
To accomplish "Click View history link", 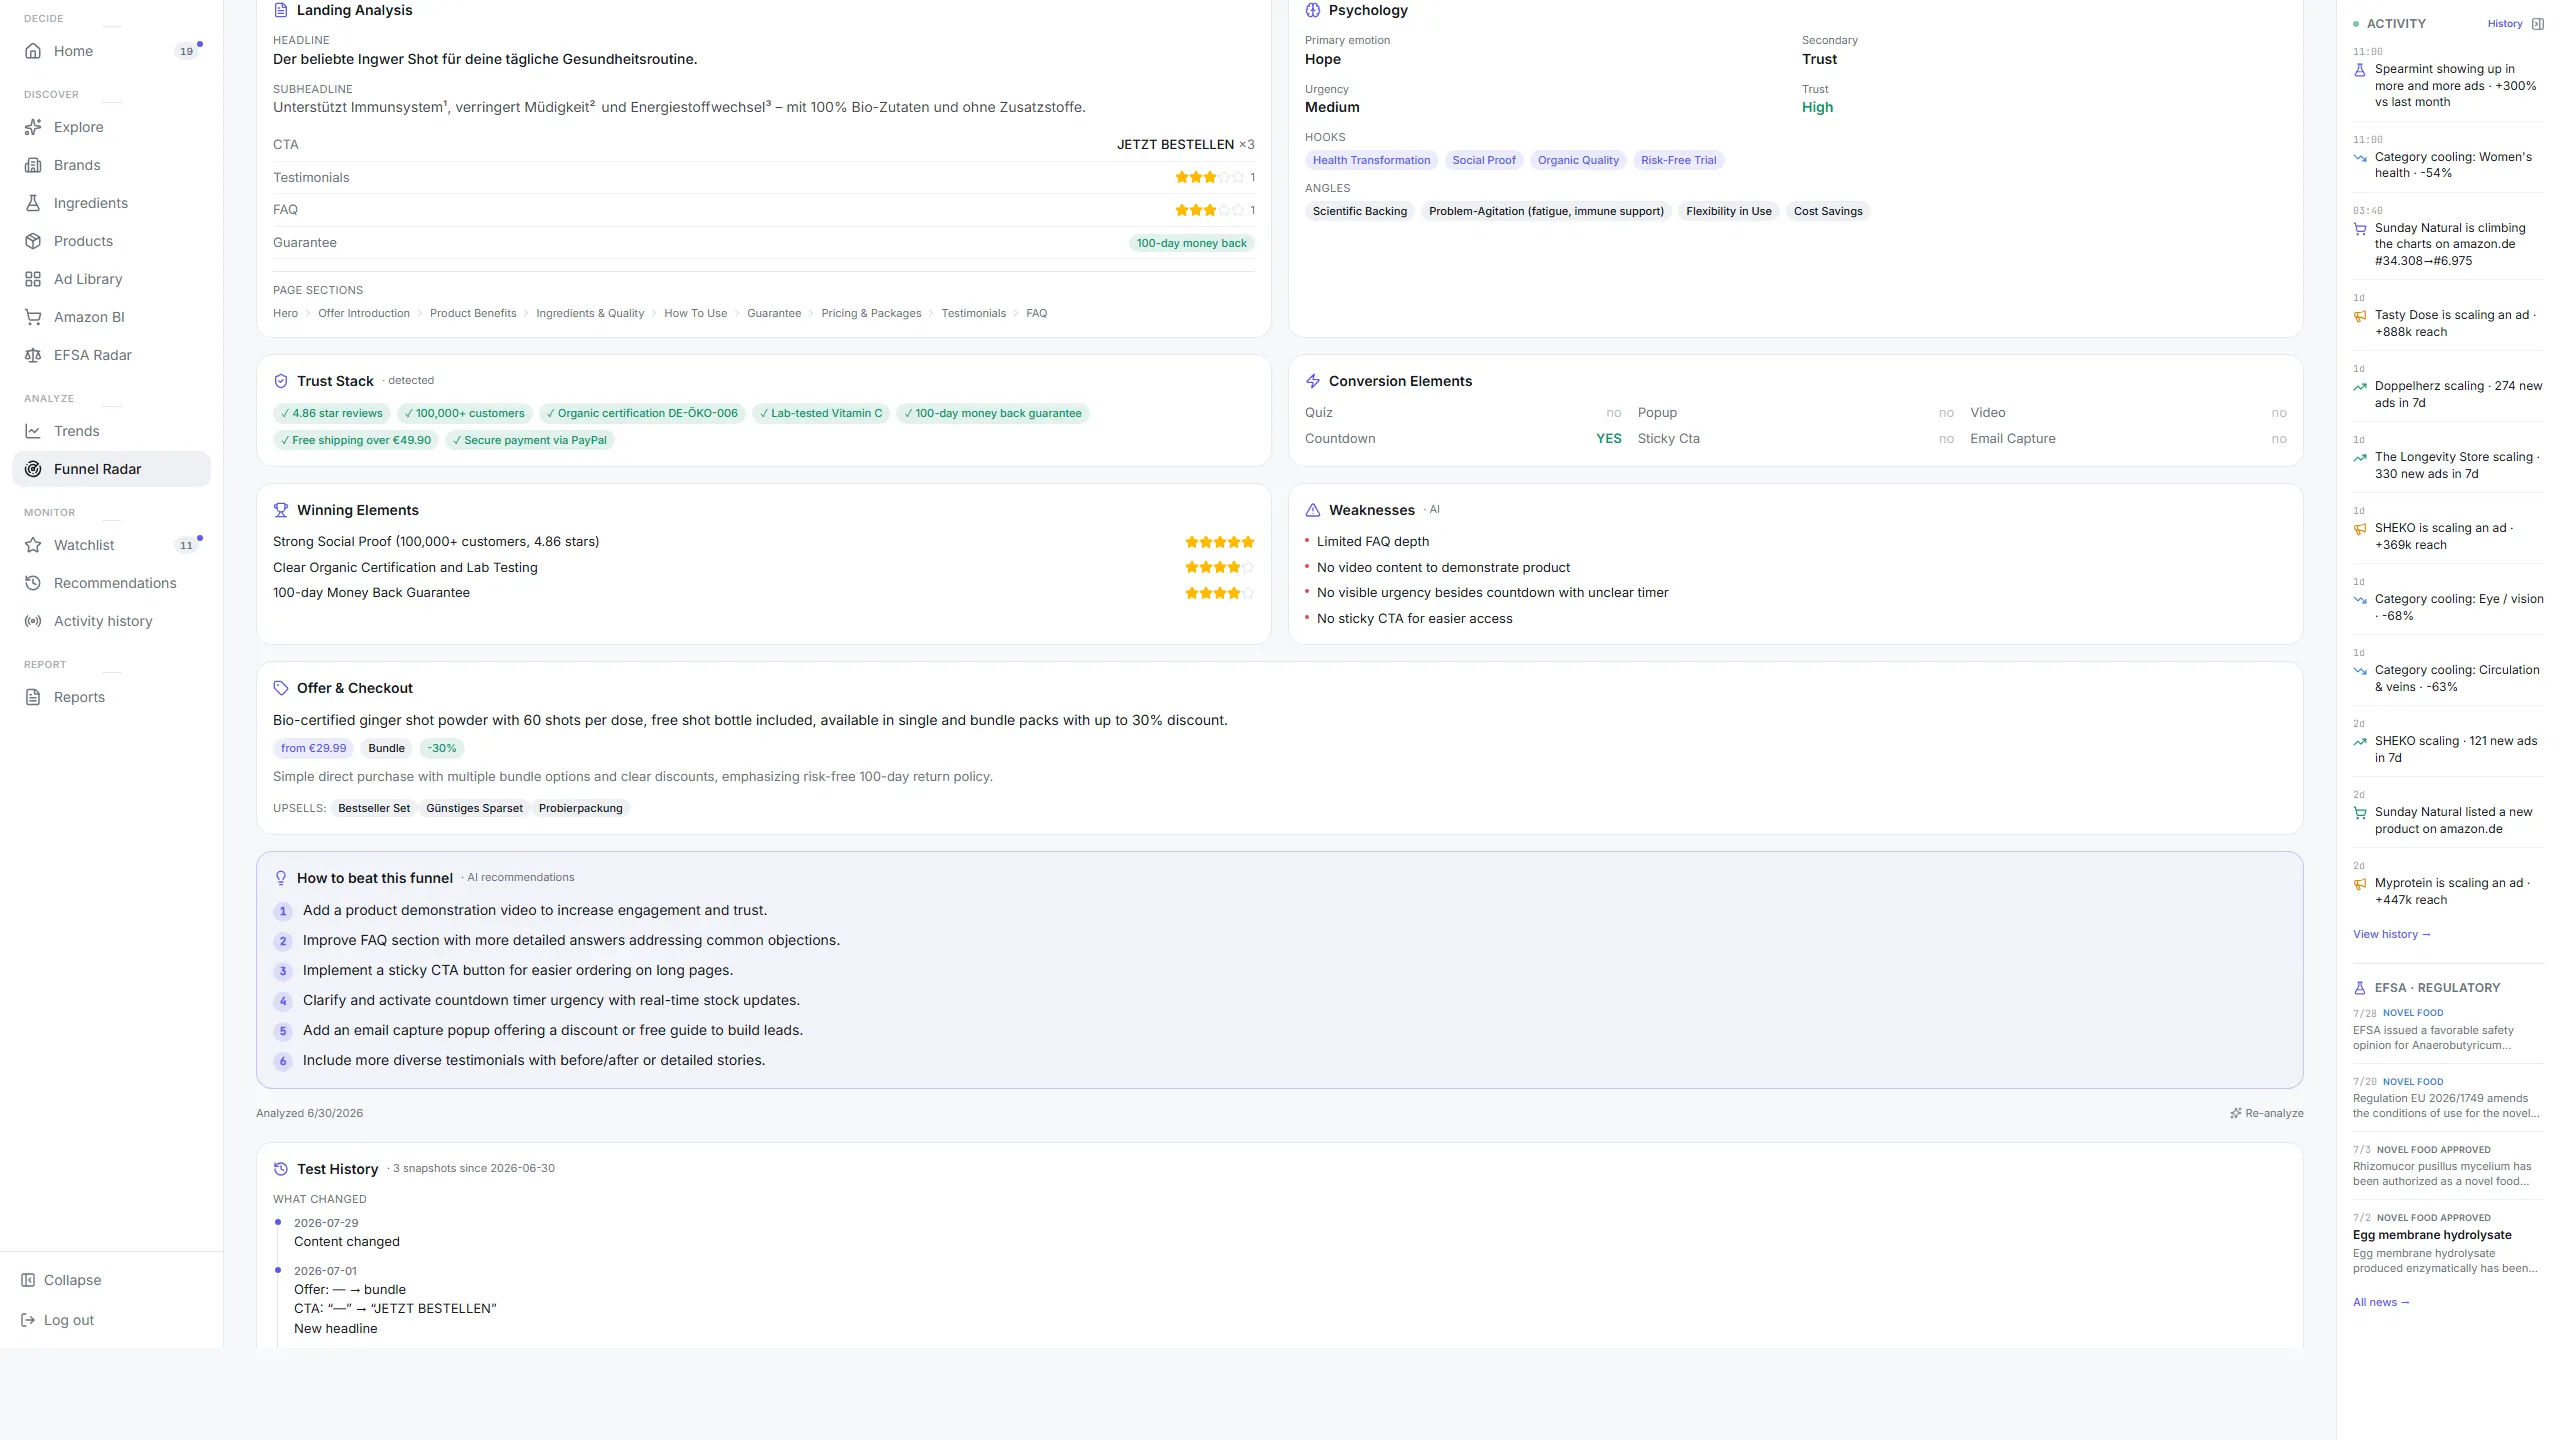I will tap(2391, 934).
